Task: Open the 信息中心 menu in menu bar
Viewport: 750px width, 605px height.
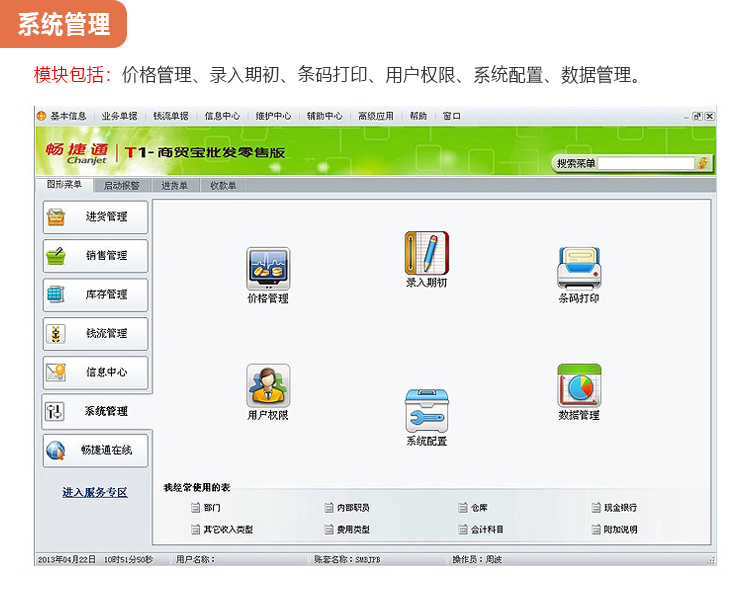Action: point(222,116)
